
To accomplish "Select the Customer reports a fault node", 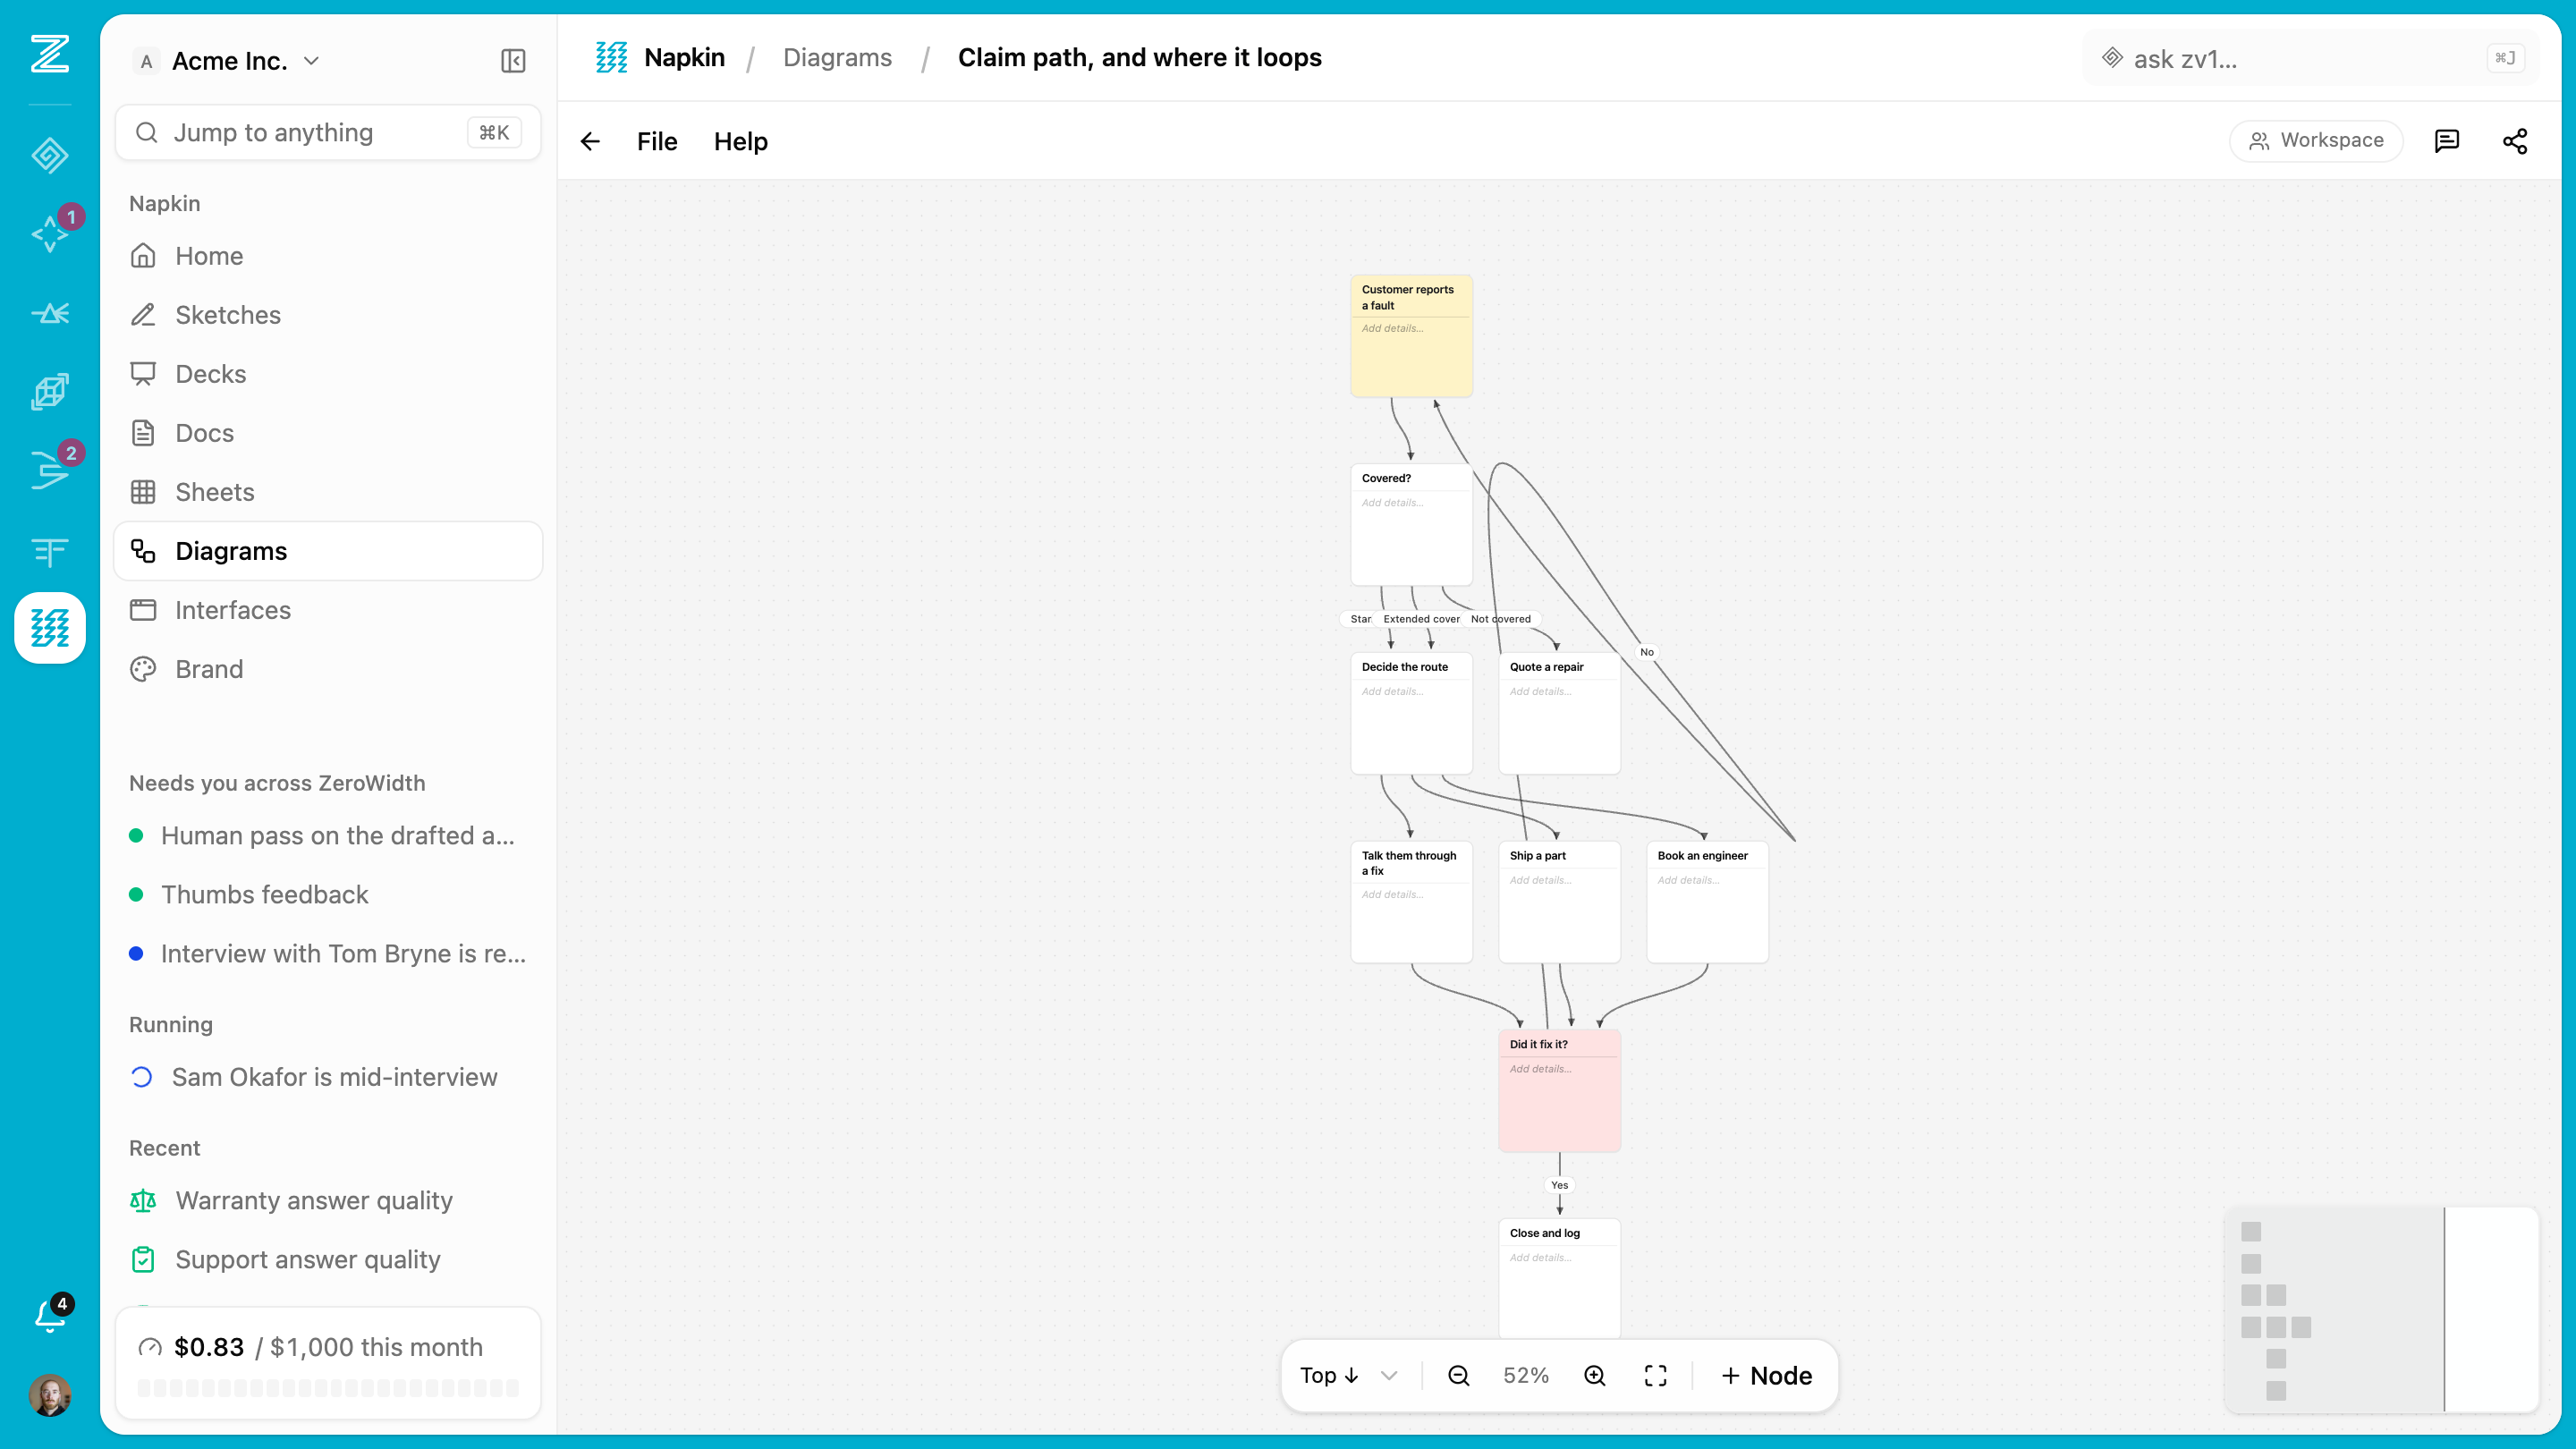I will tap(1411, 336).
